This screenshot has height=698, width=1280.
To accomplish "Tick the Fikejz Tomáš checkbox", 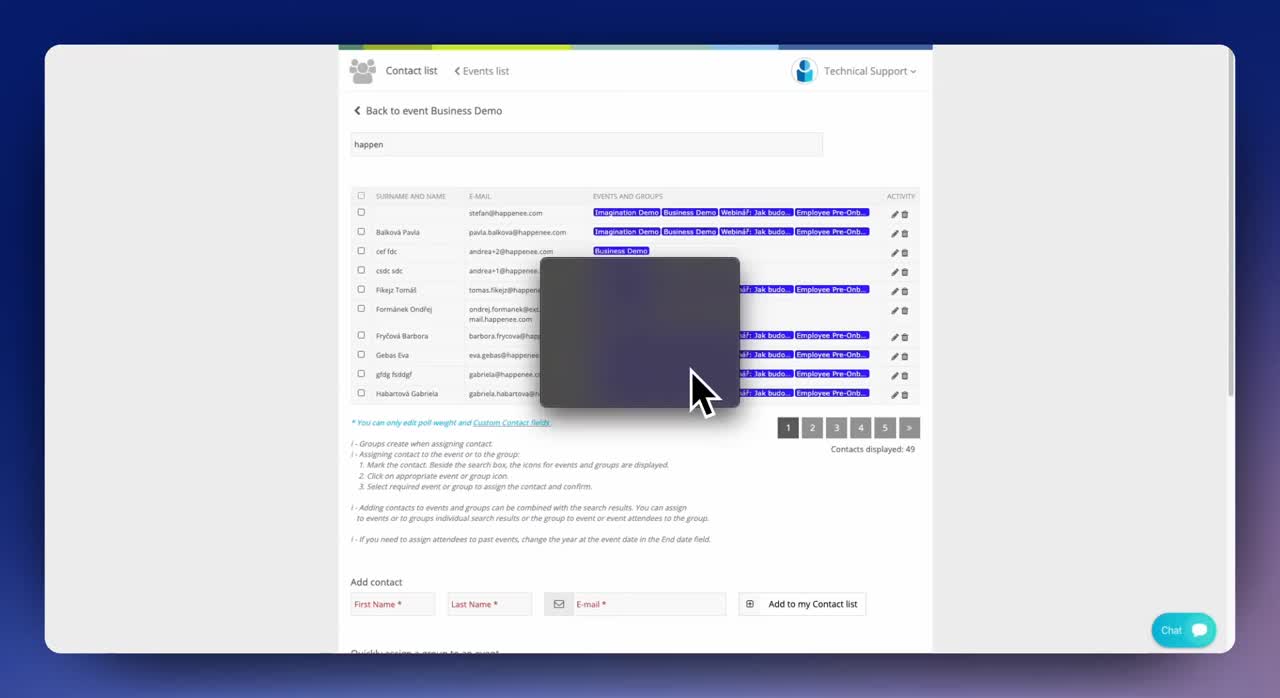I will (x=361, y=289).
